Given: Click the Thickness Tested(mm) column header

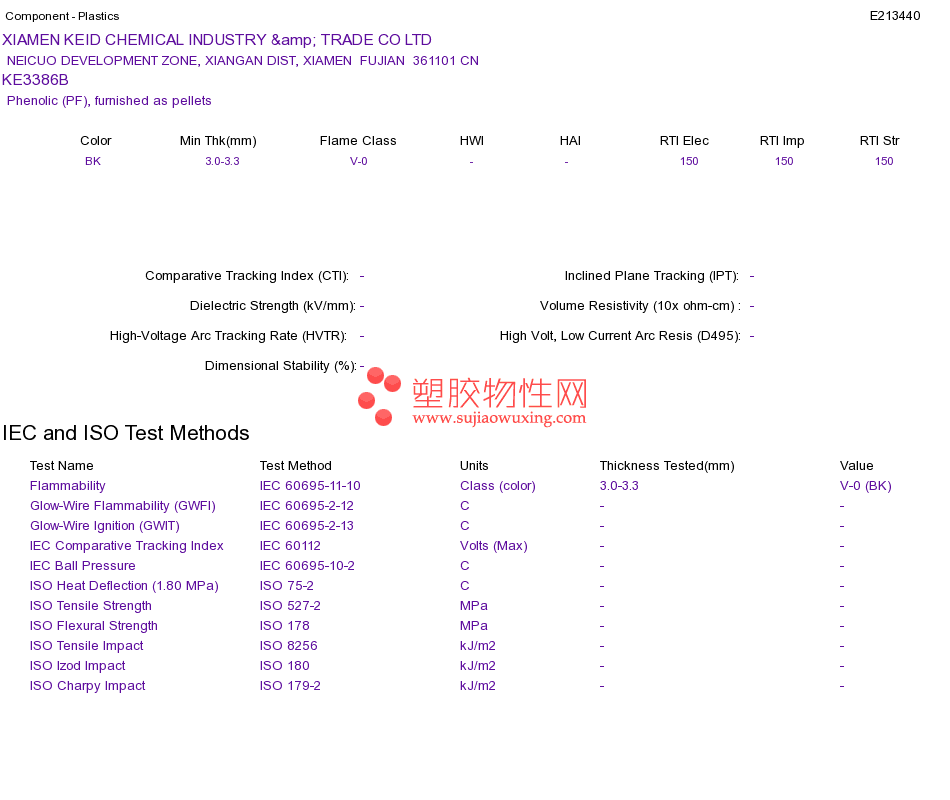Looking at the screenshot, I should [667, 465].
